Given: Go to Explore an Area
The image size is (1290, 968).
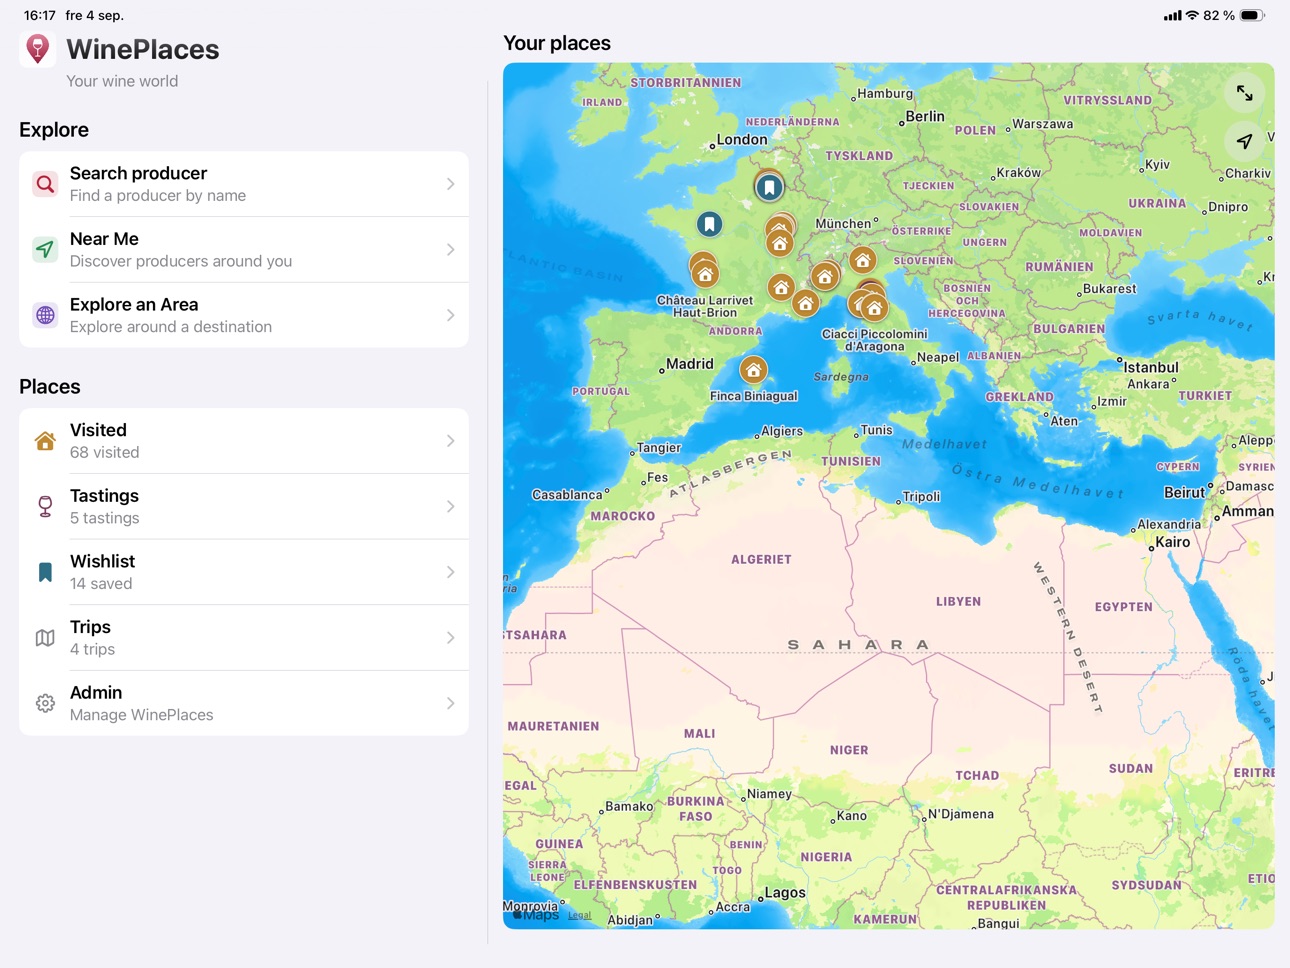Looking at the screenshot, I should pyautogui.click(x=244, y=315).
